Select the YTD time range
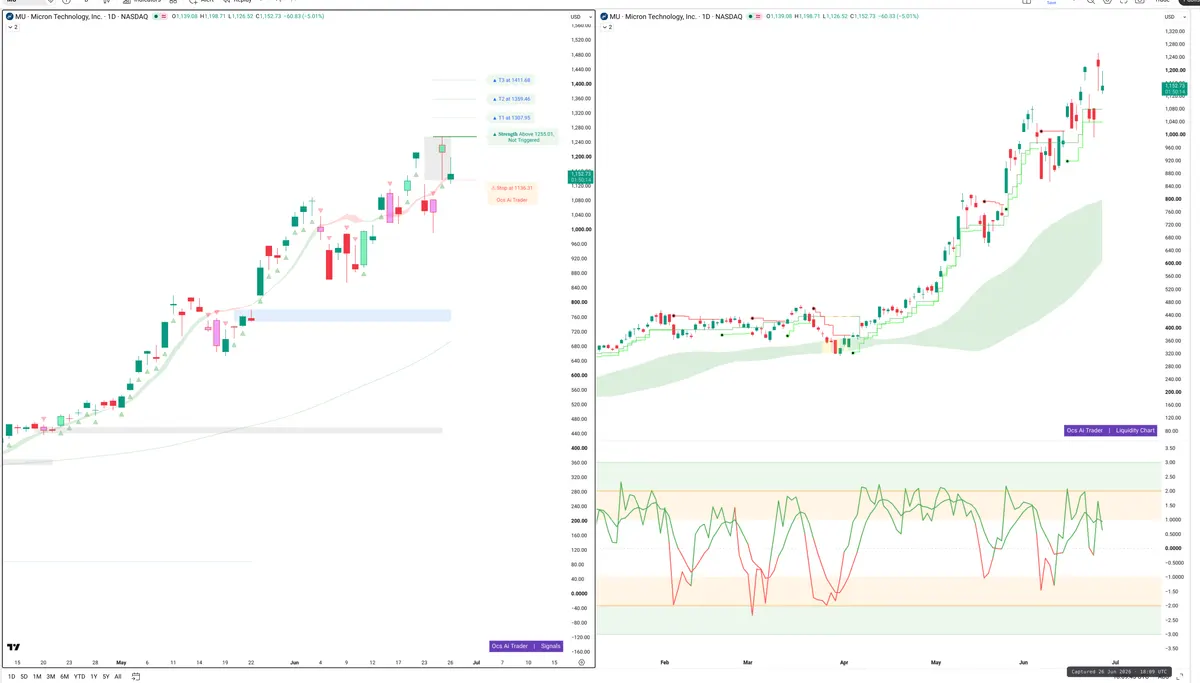 pyautogui.click(x=80, y=677)
